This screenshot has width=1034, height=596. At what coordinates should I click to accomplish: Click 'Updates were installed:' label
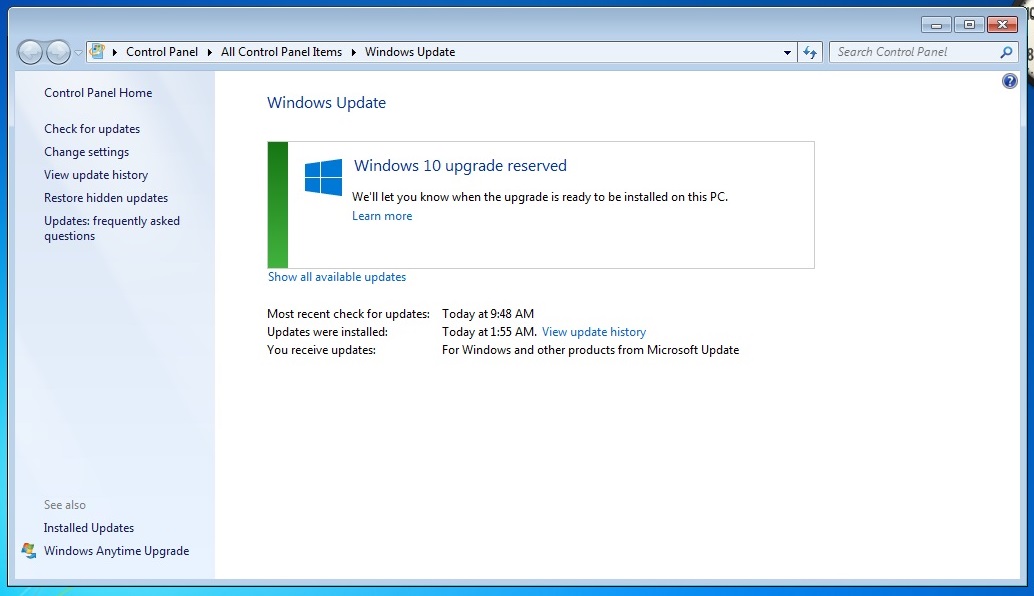click(x=327, y=332)
